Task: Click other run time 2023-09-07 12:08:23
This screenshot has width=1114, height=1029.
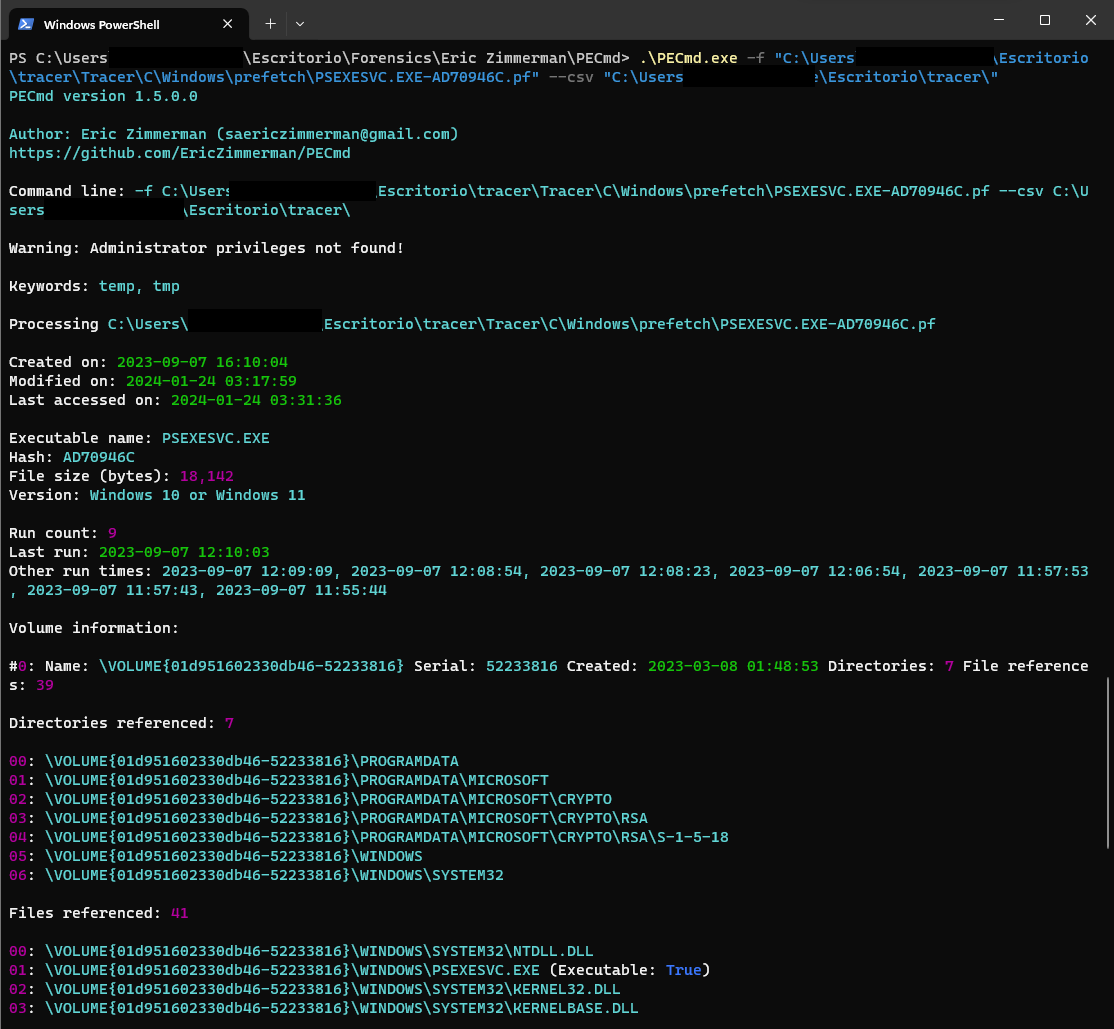Action: (x=625, y=571)
